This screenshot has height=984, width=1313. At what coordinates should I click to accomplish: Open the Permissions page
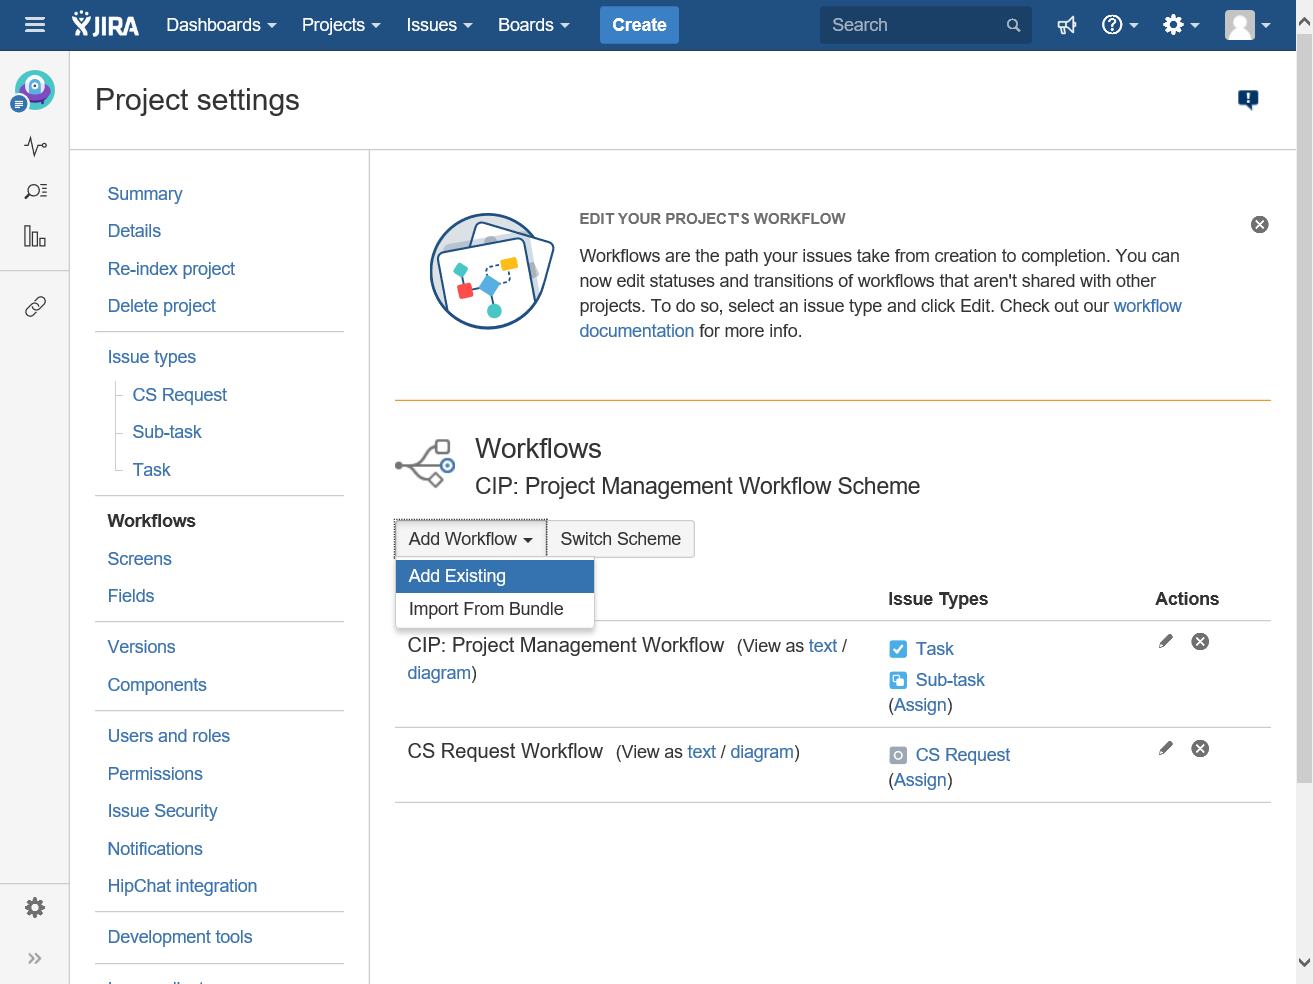click(x=155, y=774)
